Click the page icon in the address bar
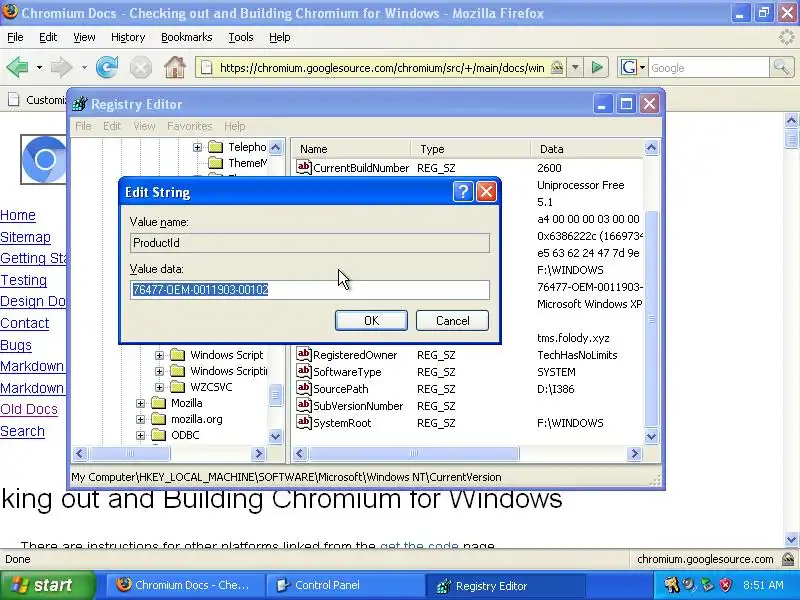Viewport: 800px width, 600px height. [x=207, y=67]
